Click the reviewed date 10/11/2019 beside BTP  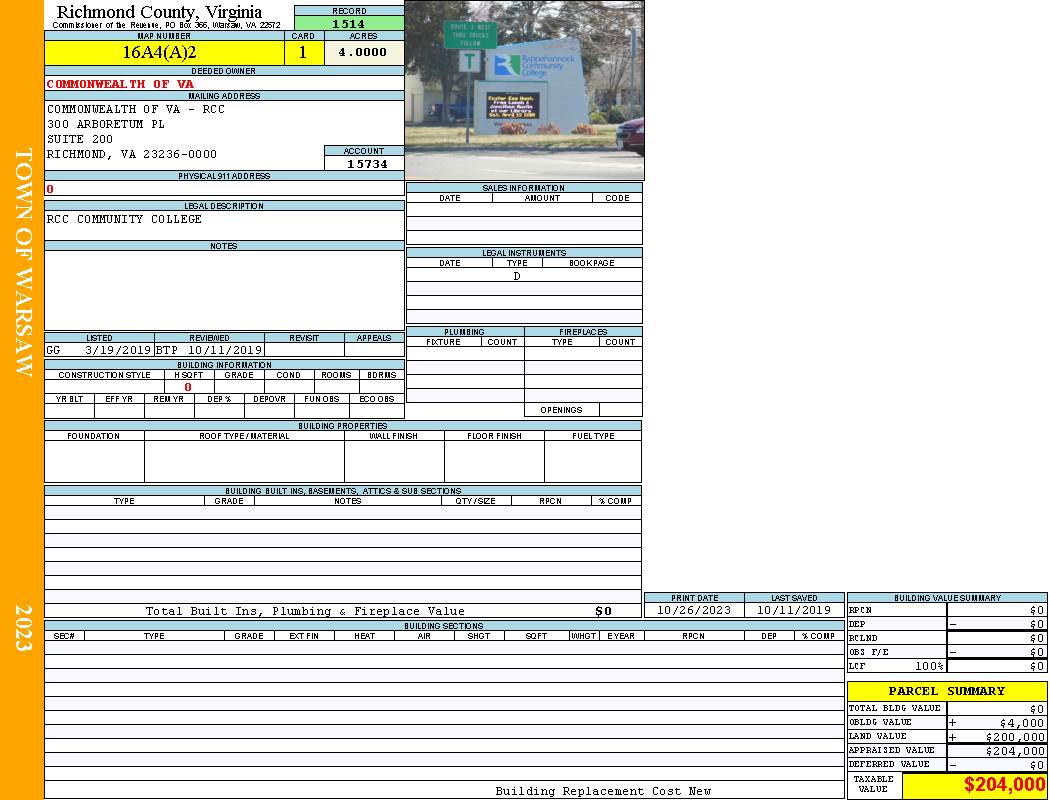click(224, 350)
